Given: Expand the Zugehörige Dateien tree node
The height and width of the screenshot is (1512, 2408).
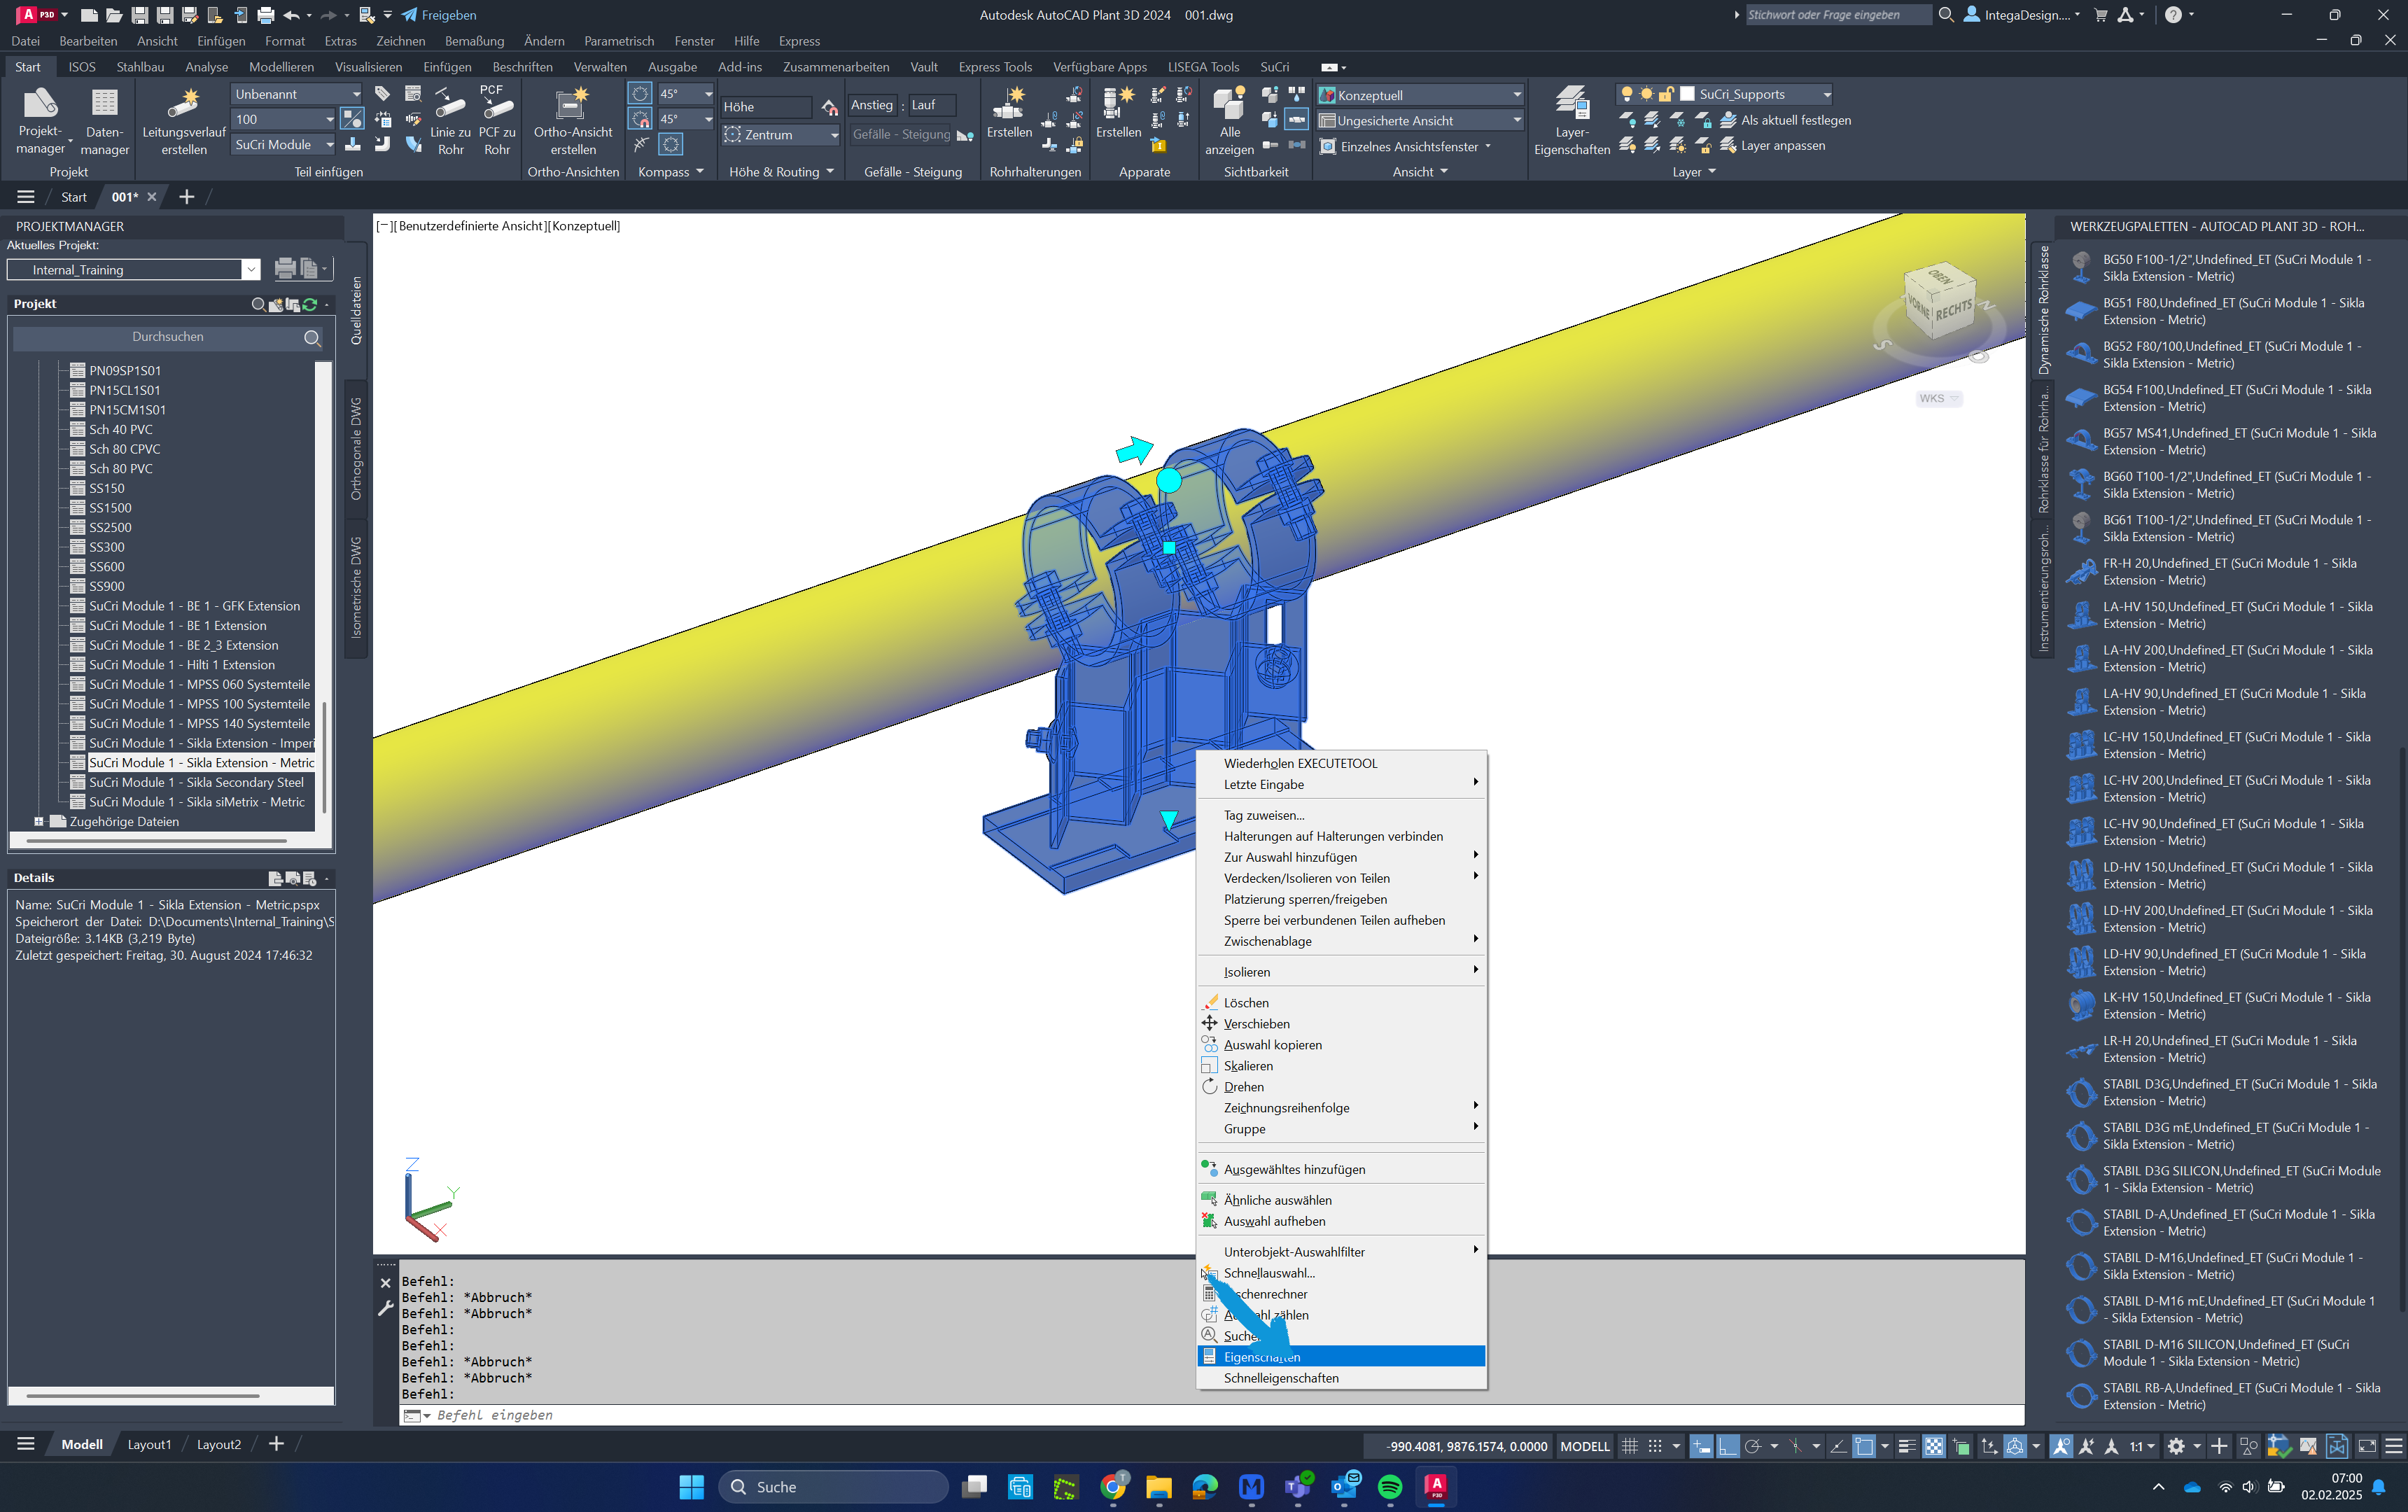Looking at the screenshot, I should tap(38, 821).
